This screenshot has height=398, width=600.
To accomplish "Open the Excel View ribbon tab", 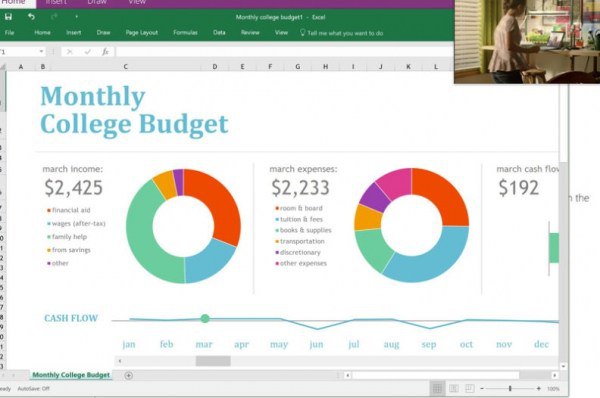I will (281, 33).
